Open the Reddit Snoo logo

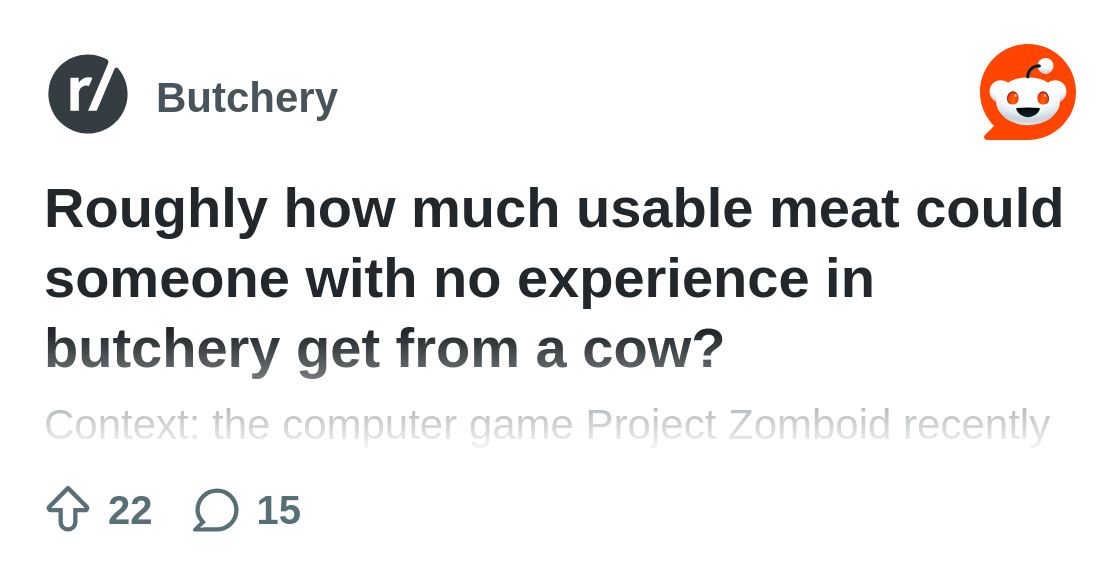pyautogui.click(x=1028, y=92)
